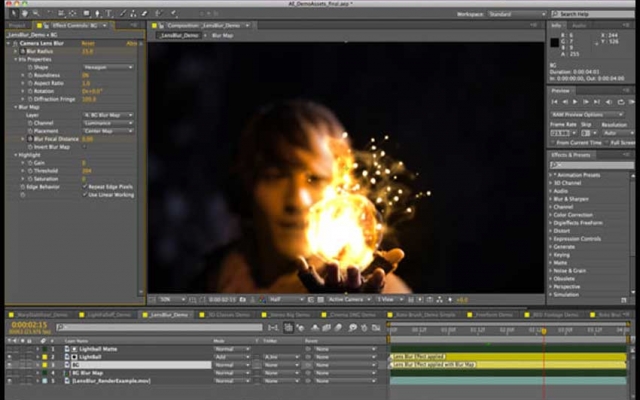Click the brainstorm timeline icon
The height and width of the screenshot is (400, 640).
(353, 327)
